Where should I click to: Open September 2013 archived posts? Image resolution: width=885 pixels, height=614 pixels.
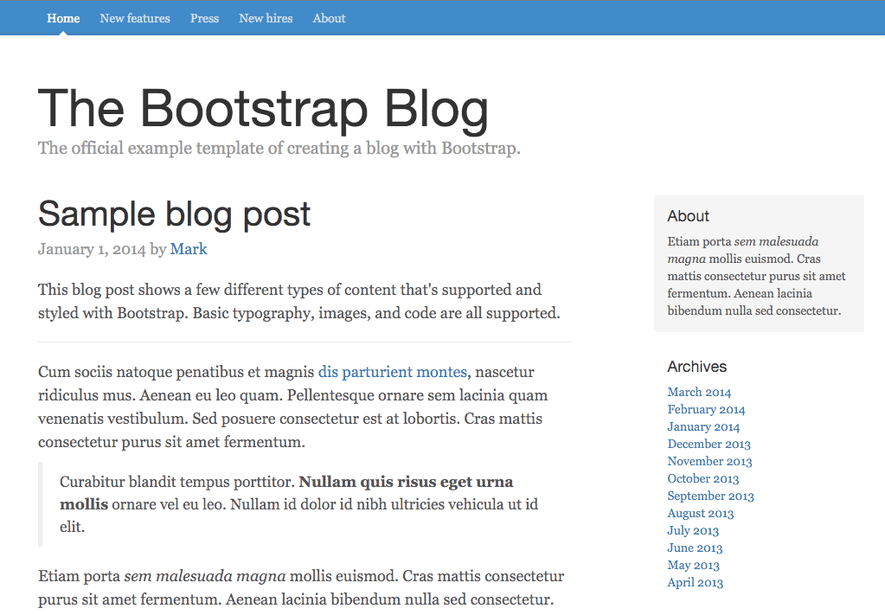point(711,496)
